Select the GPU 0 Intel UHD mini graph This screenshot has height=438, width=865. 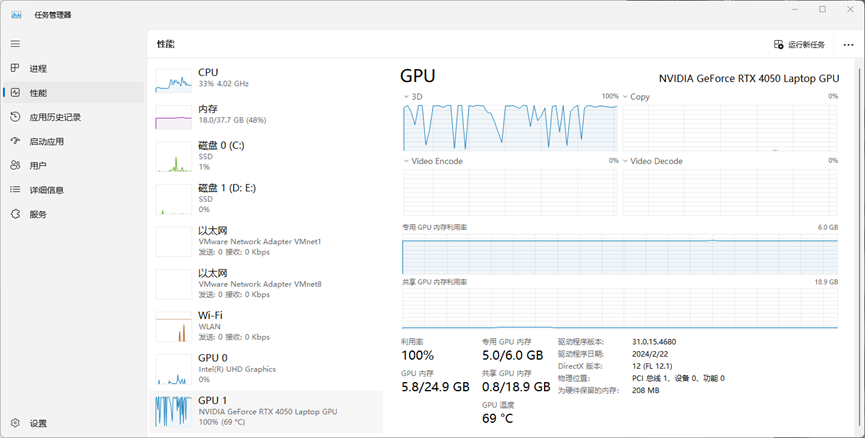click(x=174, y=369)
